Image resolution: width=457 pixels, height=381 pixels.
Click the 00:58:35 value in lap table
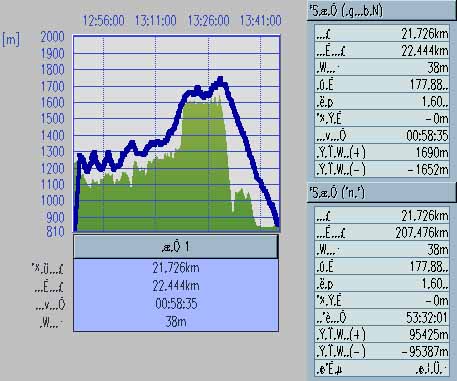coord(176,304)
